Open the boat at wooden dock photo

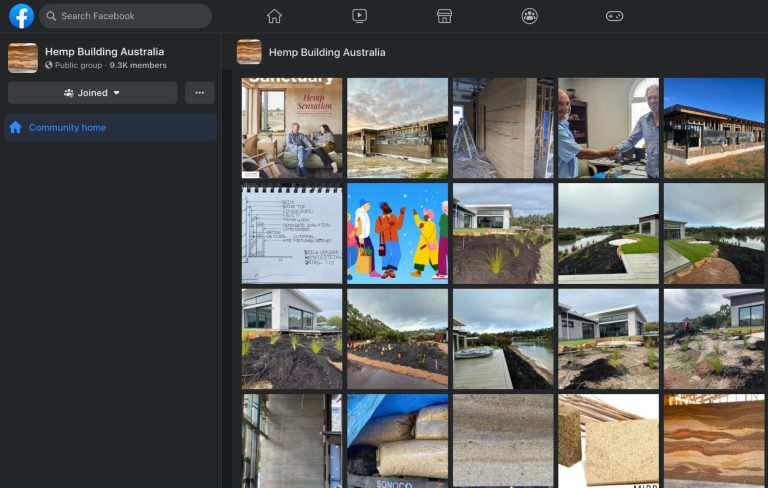point(502,339)
